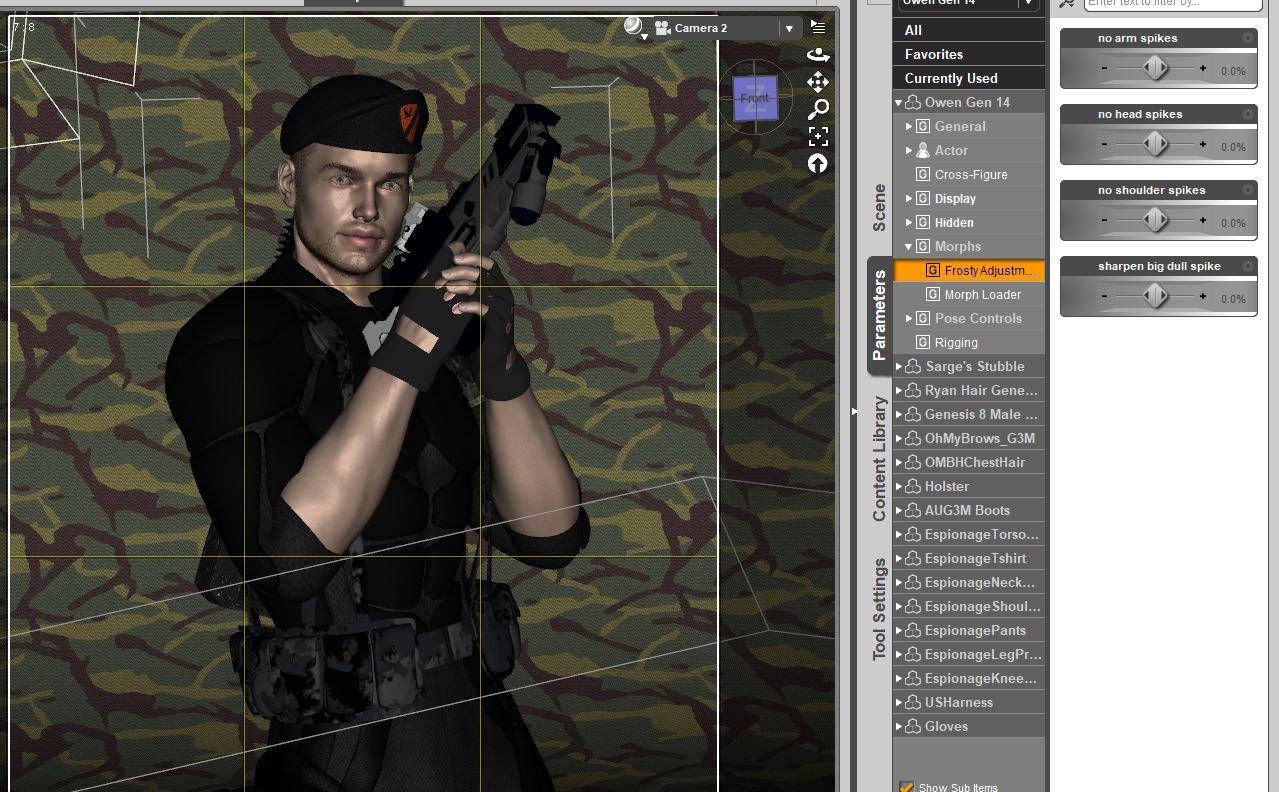
Task: Expand the Holster node
Action: click(x=899, y=486)
